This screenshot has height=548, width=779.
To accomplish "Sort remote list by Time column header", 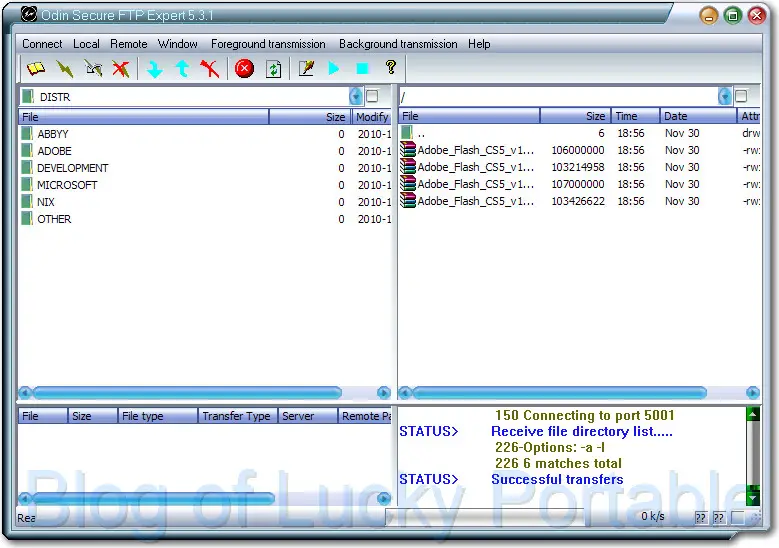I will click(x=635, y=116).
